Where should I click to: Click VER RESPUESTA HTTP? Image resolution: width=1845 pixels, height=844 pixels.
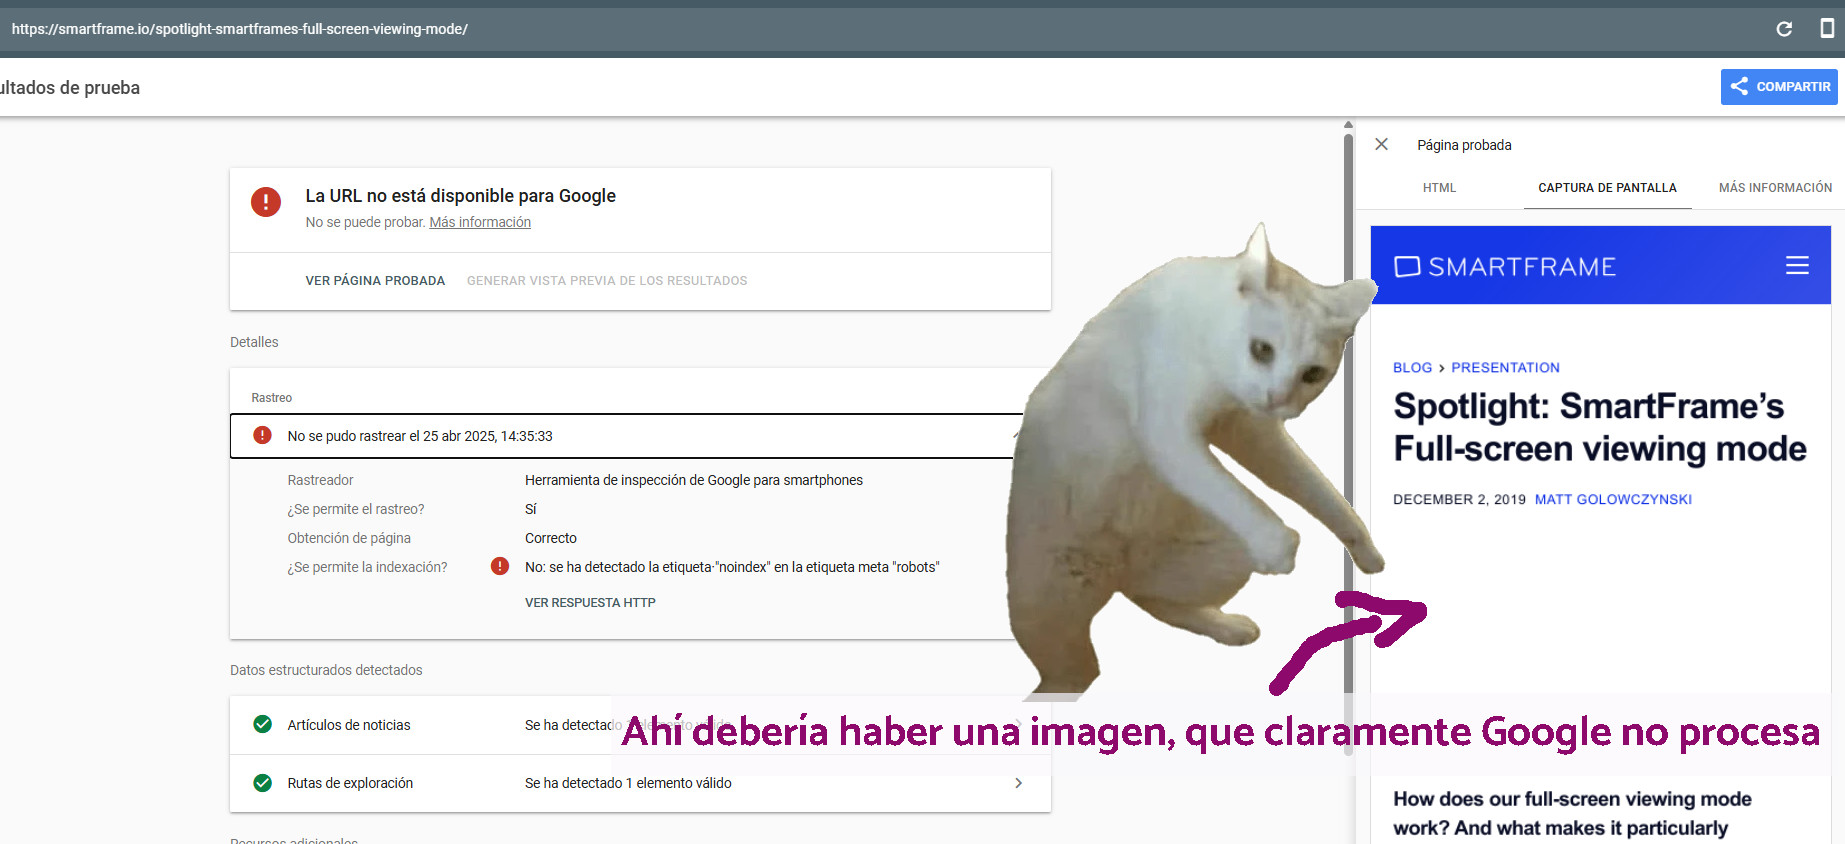(590, 603)
